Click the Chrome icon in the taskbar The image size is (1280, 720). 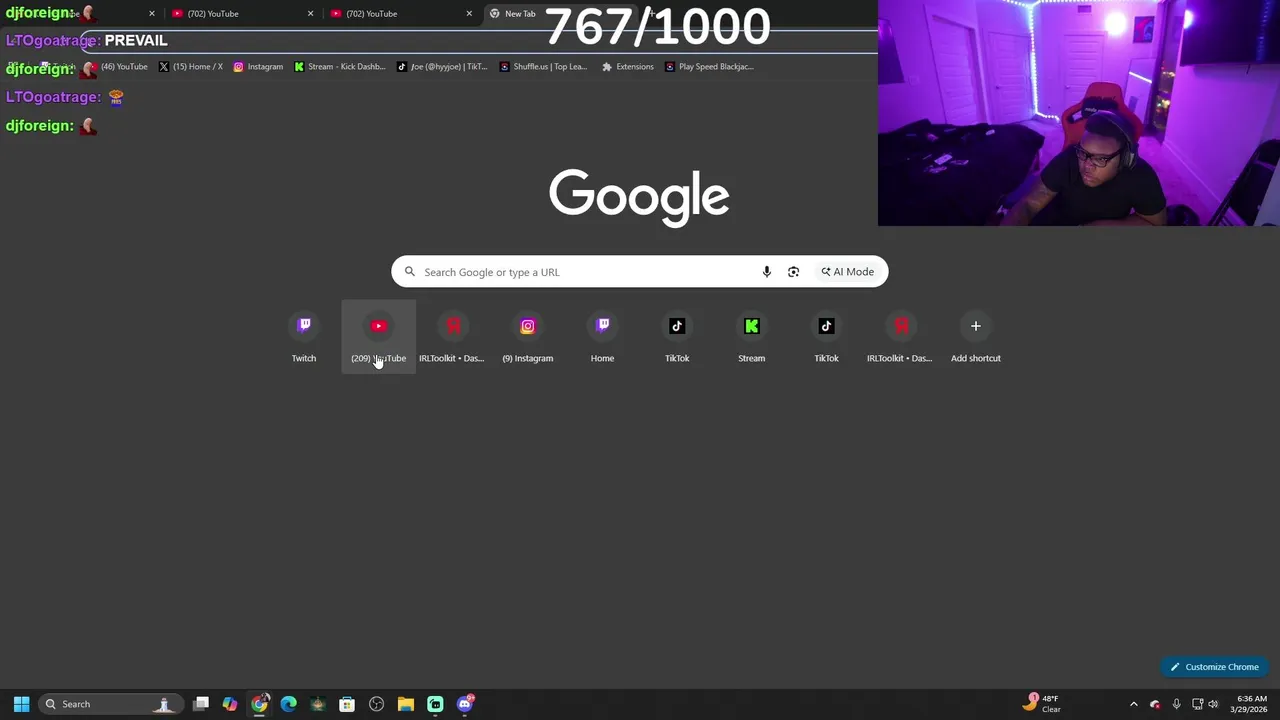(259, 704)
